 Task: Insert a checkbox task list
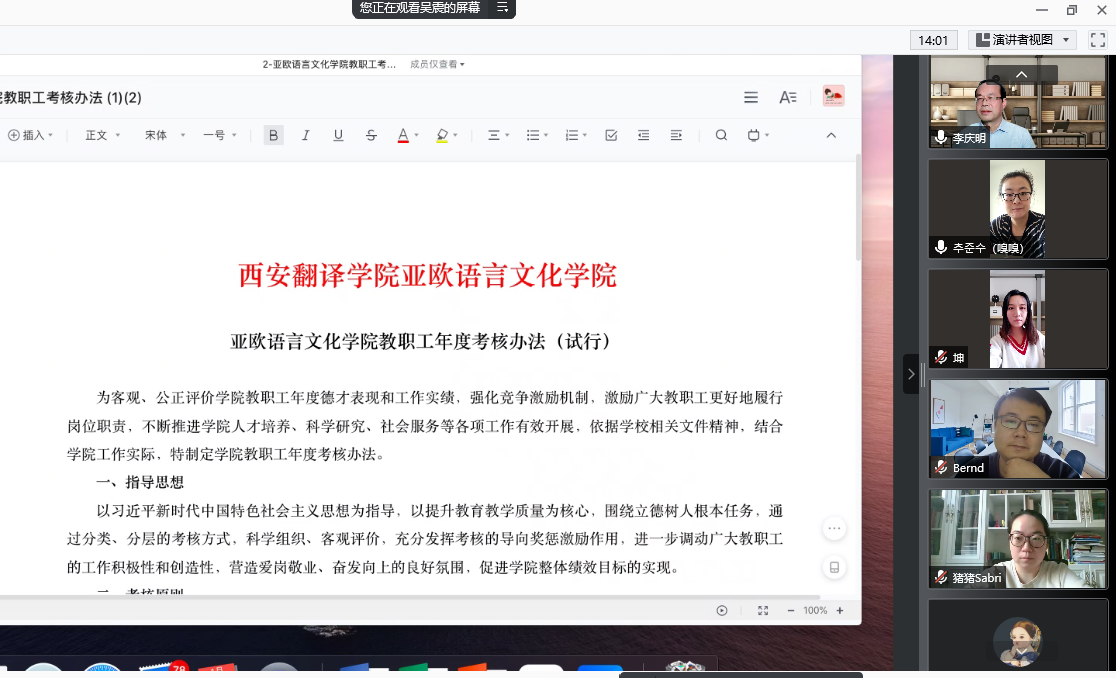[611, 135]
